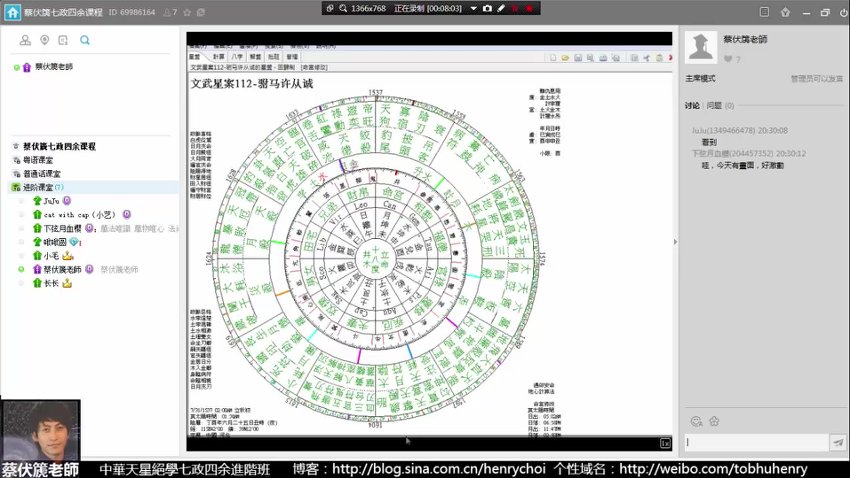
Task: Click the recorder pencil annotate icon
Action: [501, 8]
